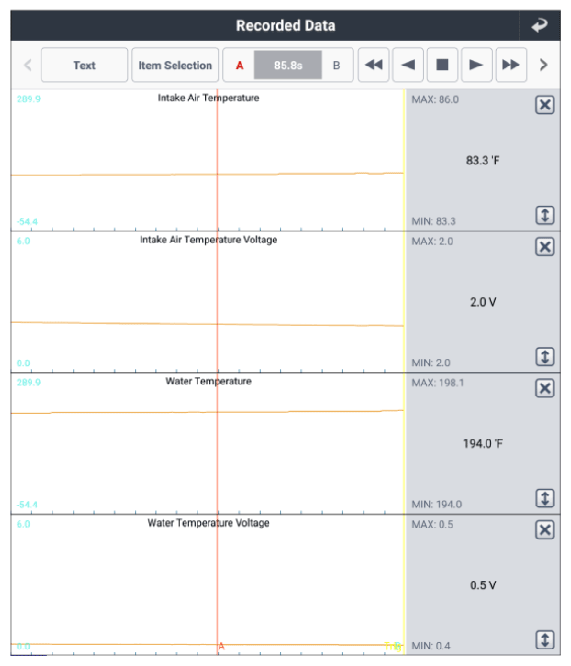571x666 pixels.
Task: Play recorded data forward
Action: pyautogui.click(x=477, y=65)
